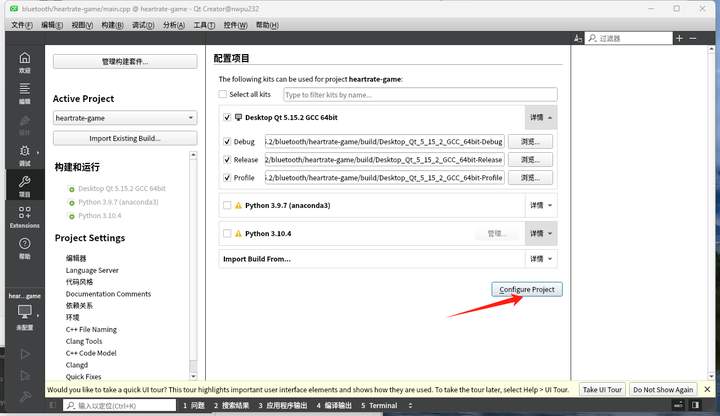
Task: Click the icon left of filter field
Action: (578, 39)
